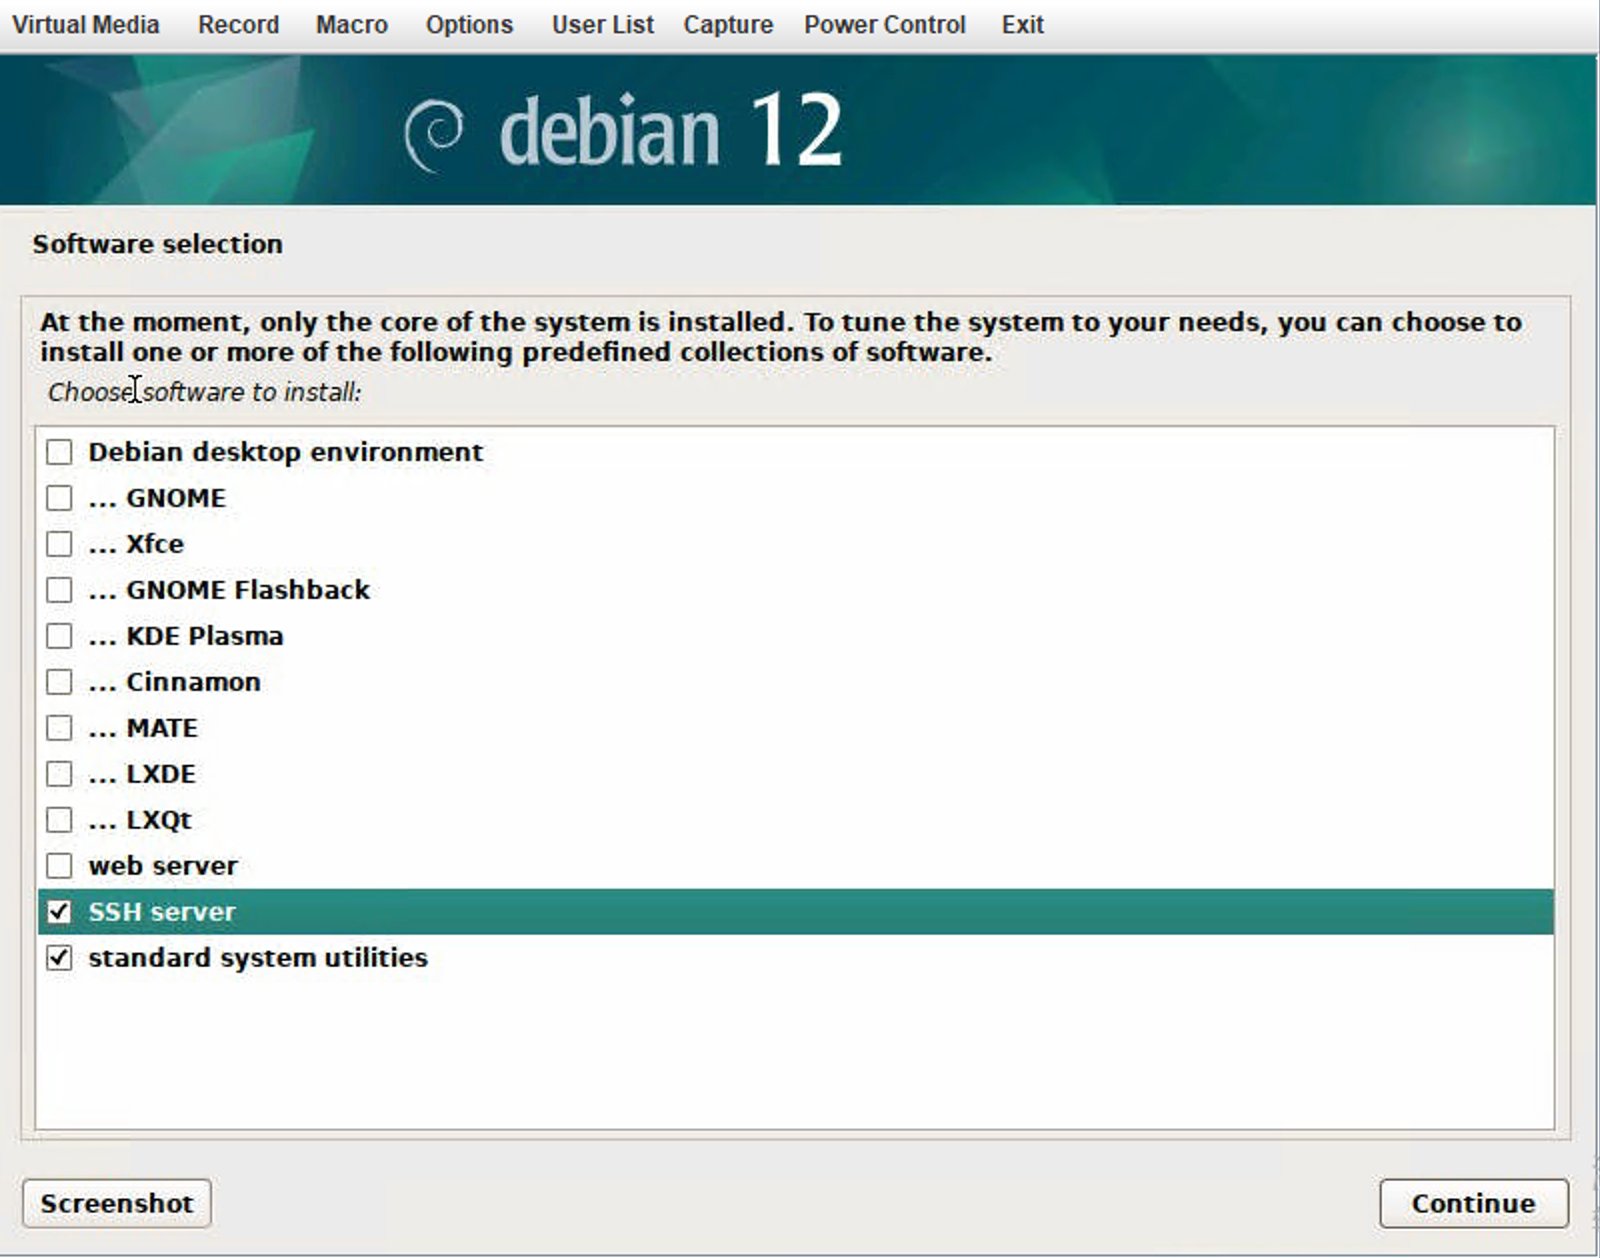
Task: Open the Macro menu
Action: [352, 25]
